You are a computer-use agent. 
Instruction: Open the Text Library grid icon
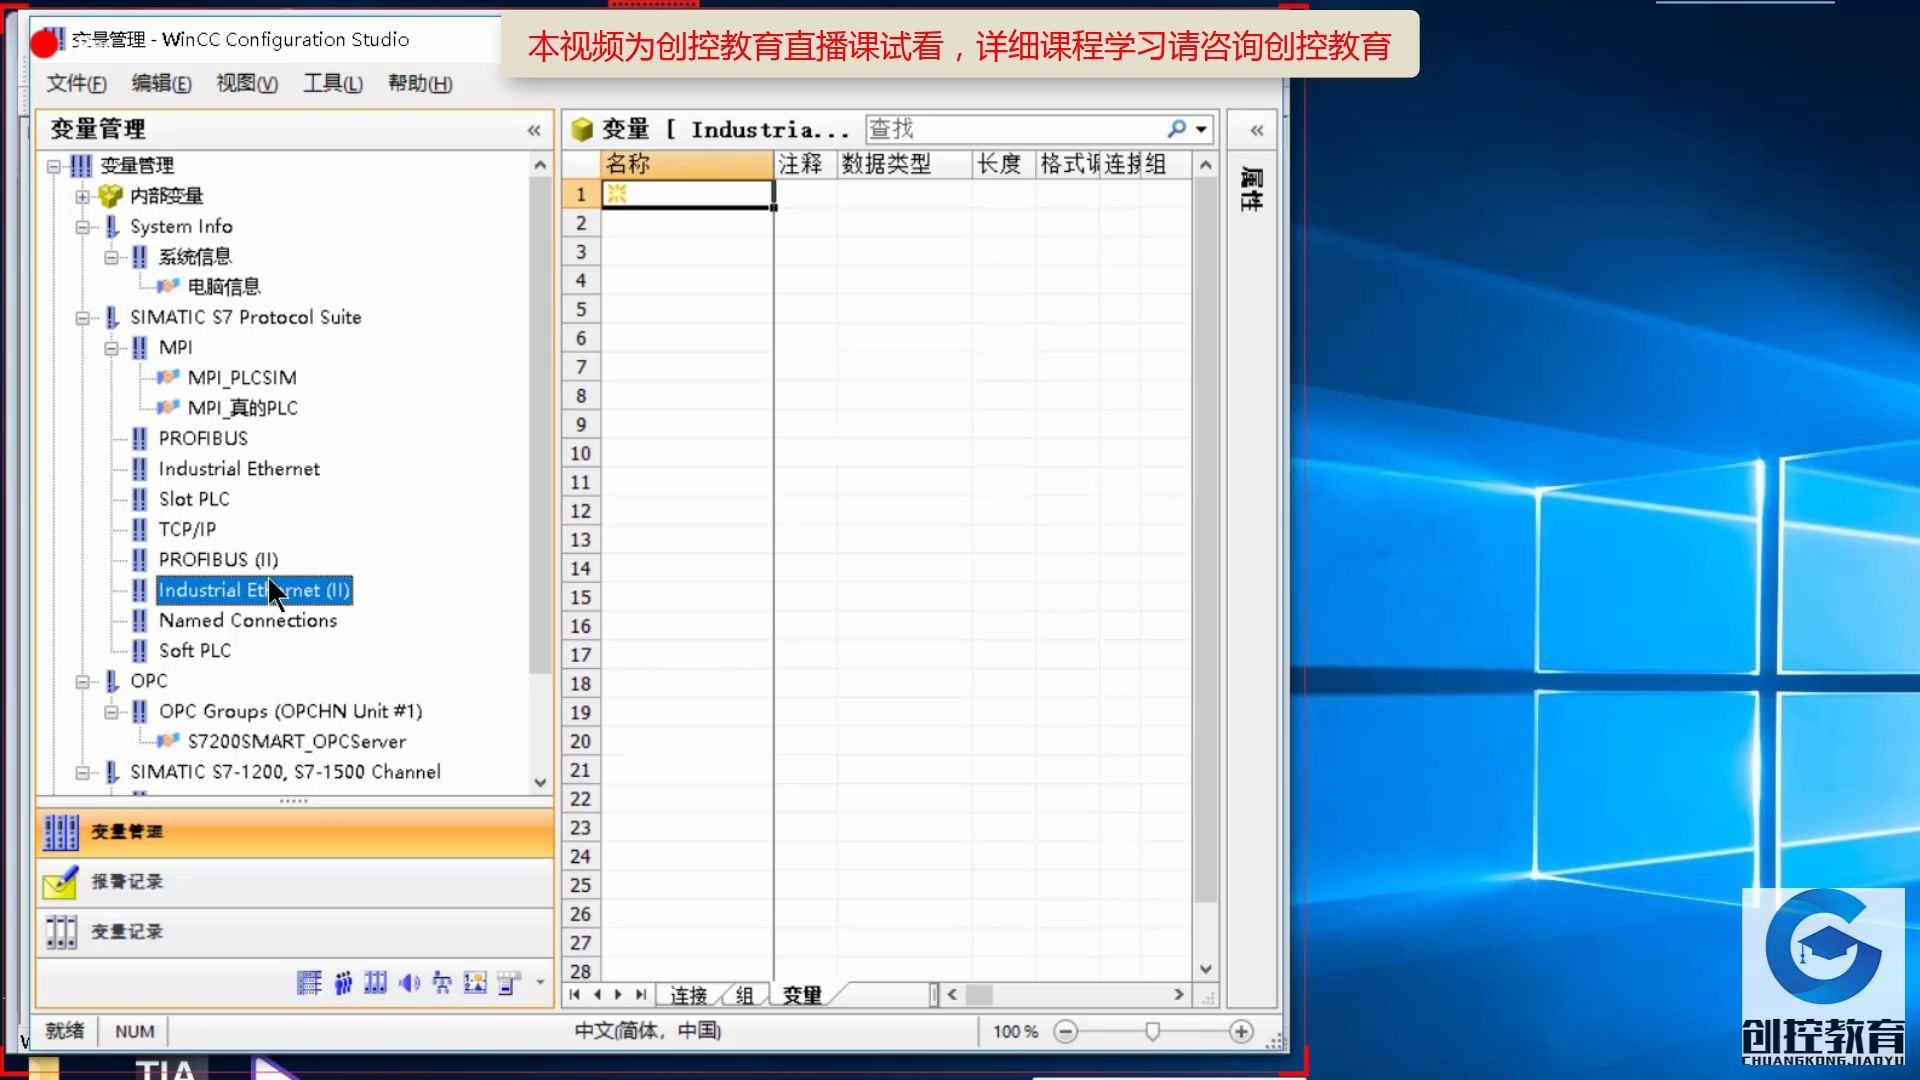[309, 983]
